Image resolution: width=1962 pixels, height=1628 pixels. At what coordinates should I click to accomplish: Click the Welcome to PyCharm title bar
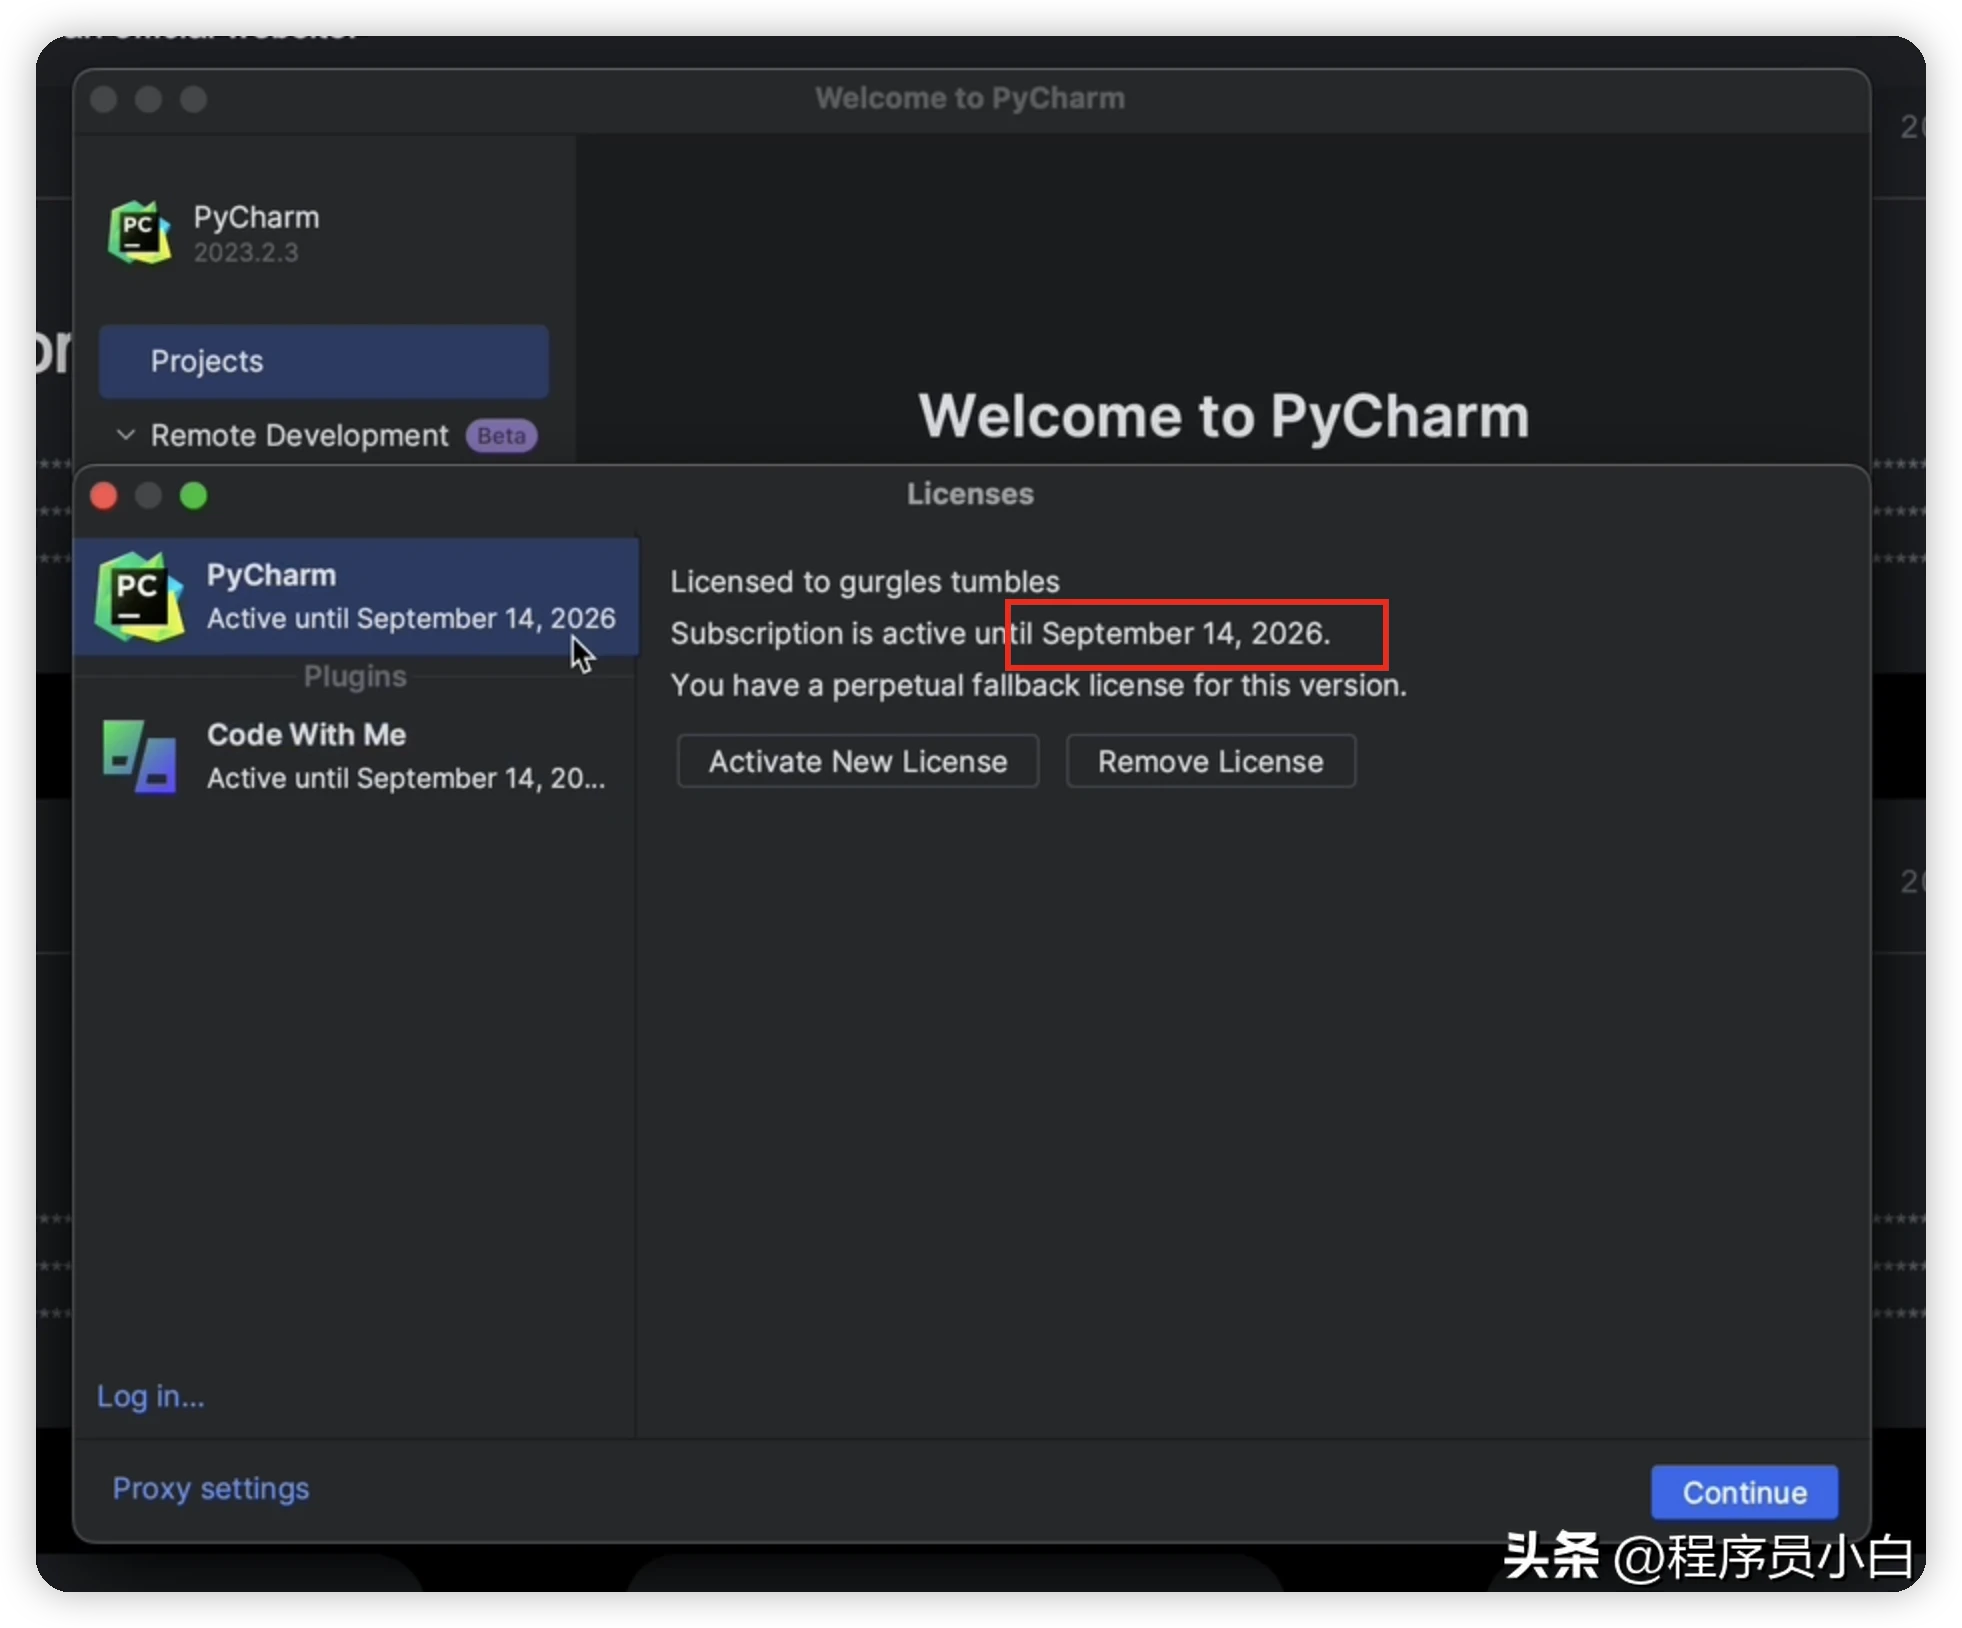tap(969, 99)
